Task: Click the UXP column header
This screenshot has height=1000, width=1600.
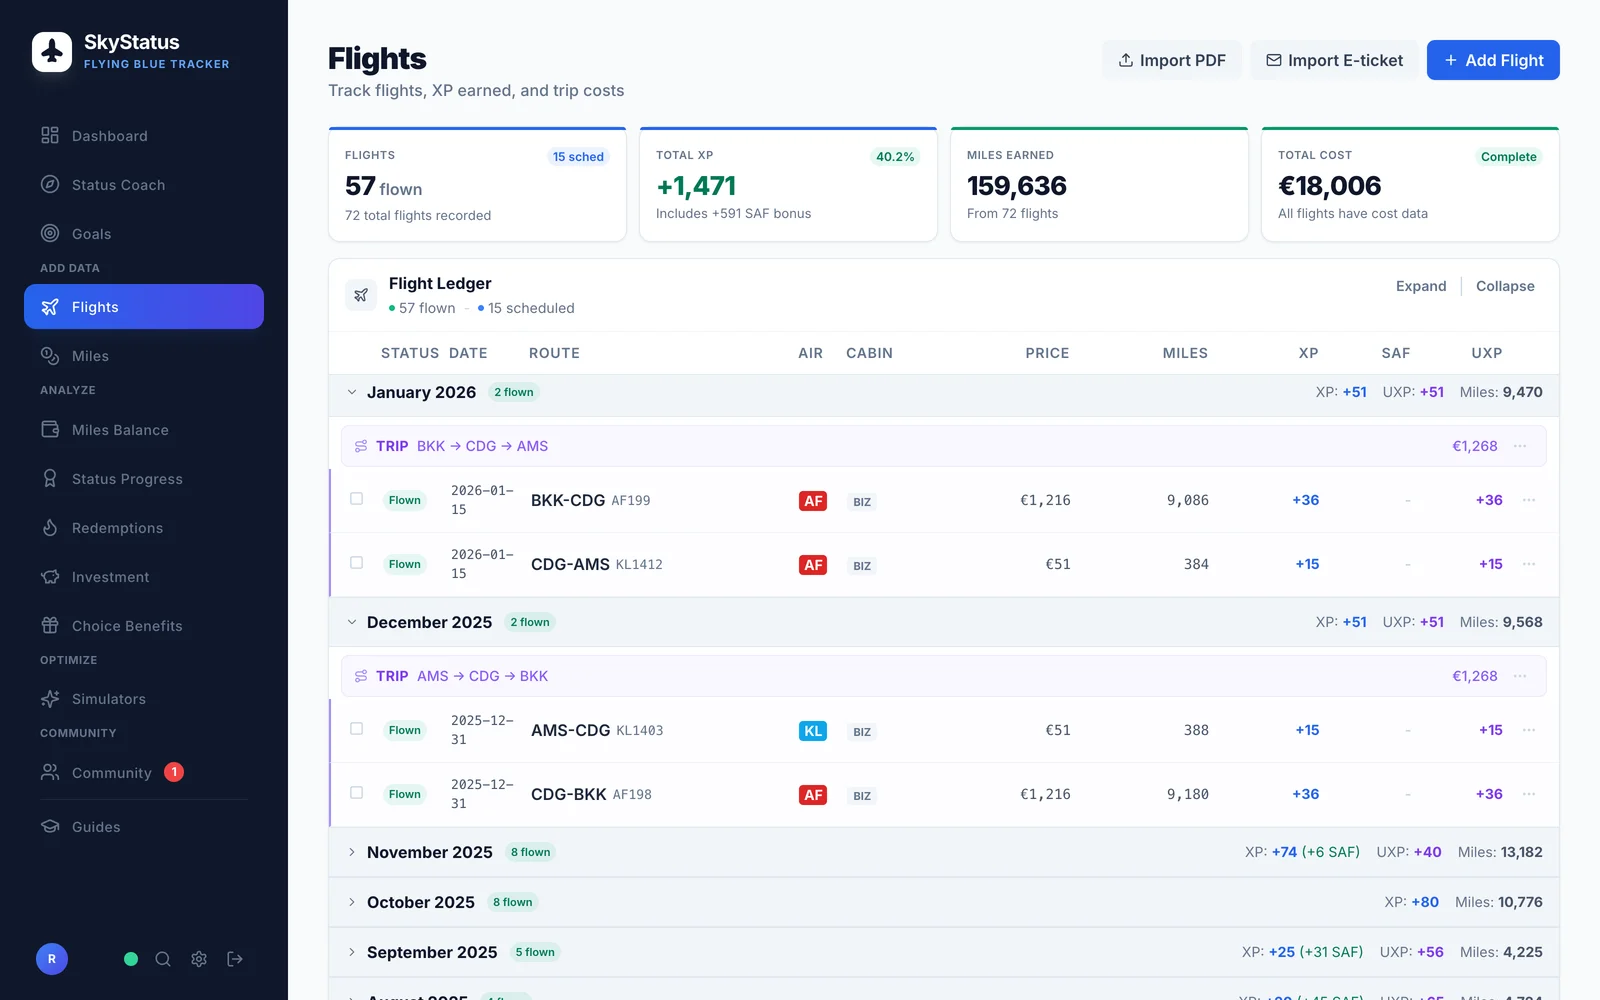Action: click(1487, 353)
